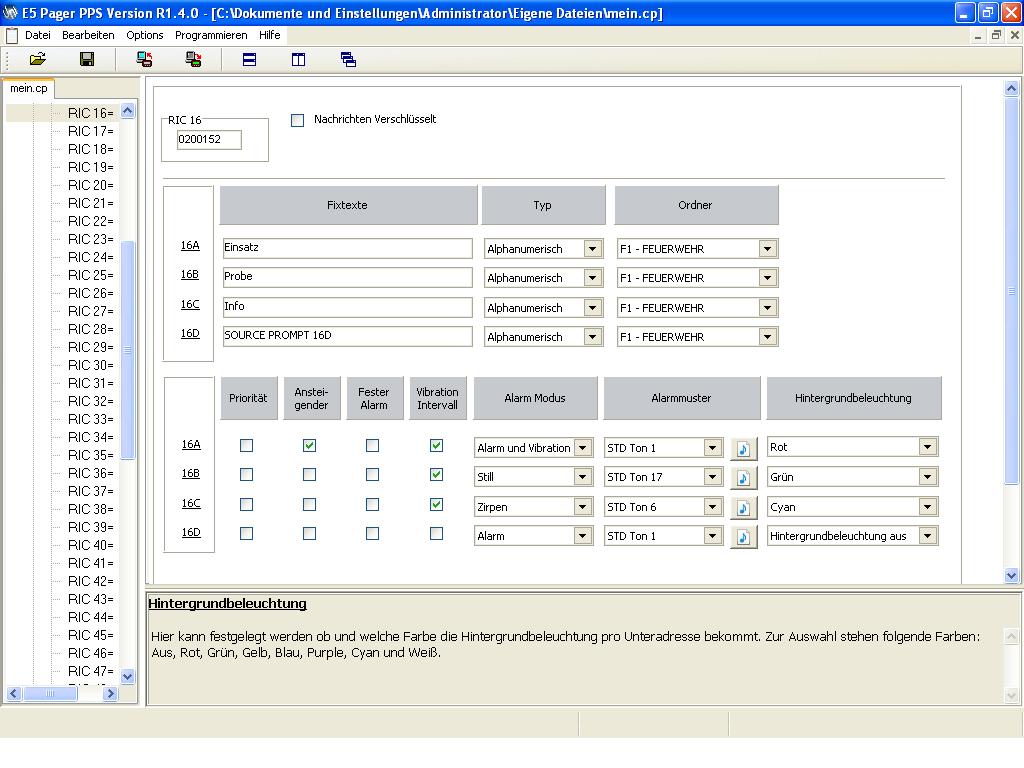
Task: Cascade the windows
Action: coord(348,59)
